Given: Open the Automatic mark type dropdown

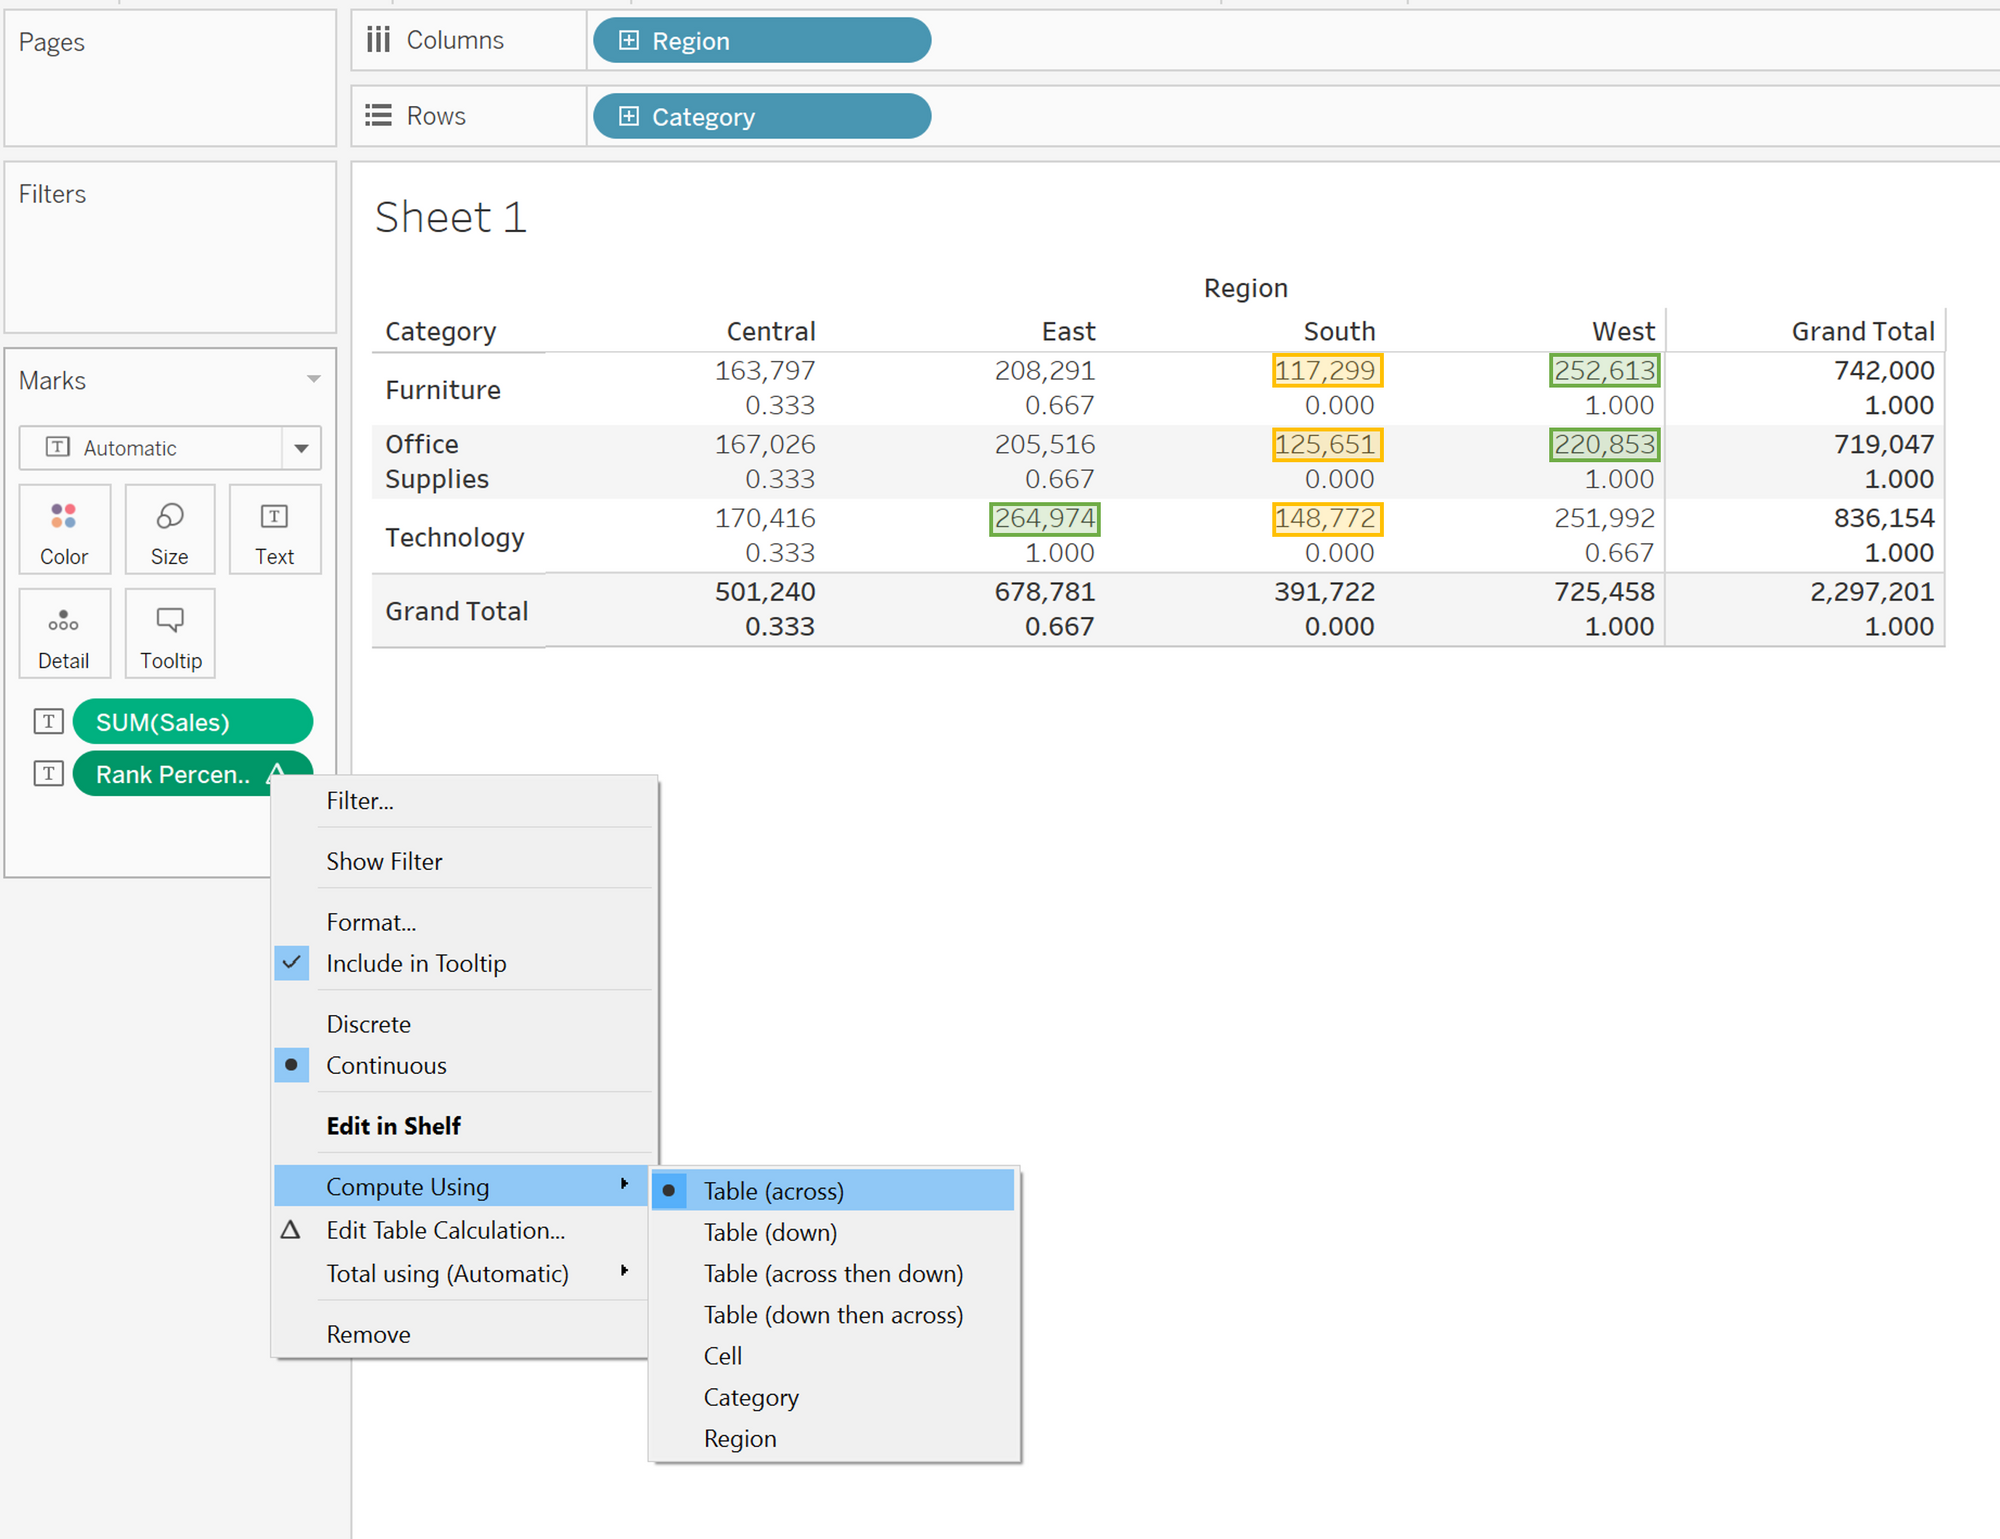Looking at the screenshot, I should (301, 448).
